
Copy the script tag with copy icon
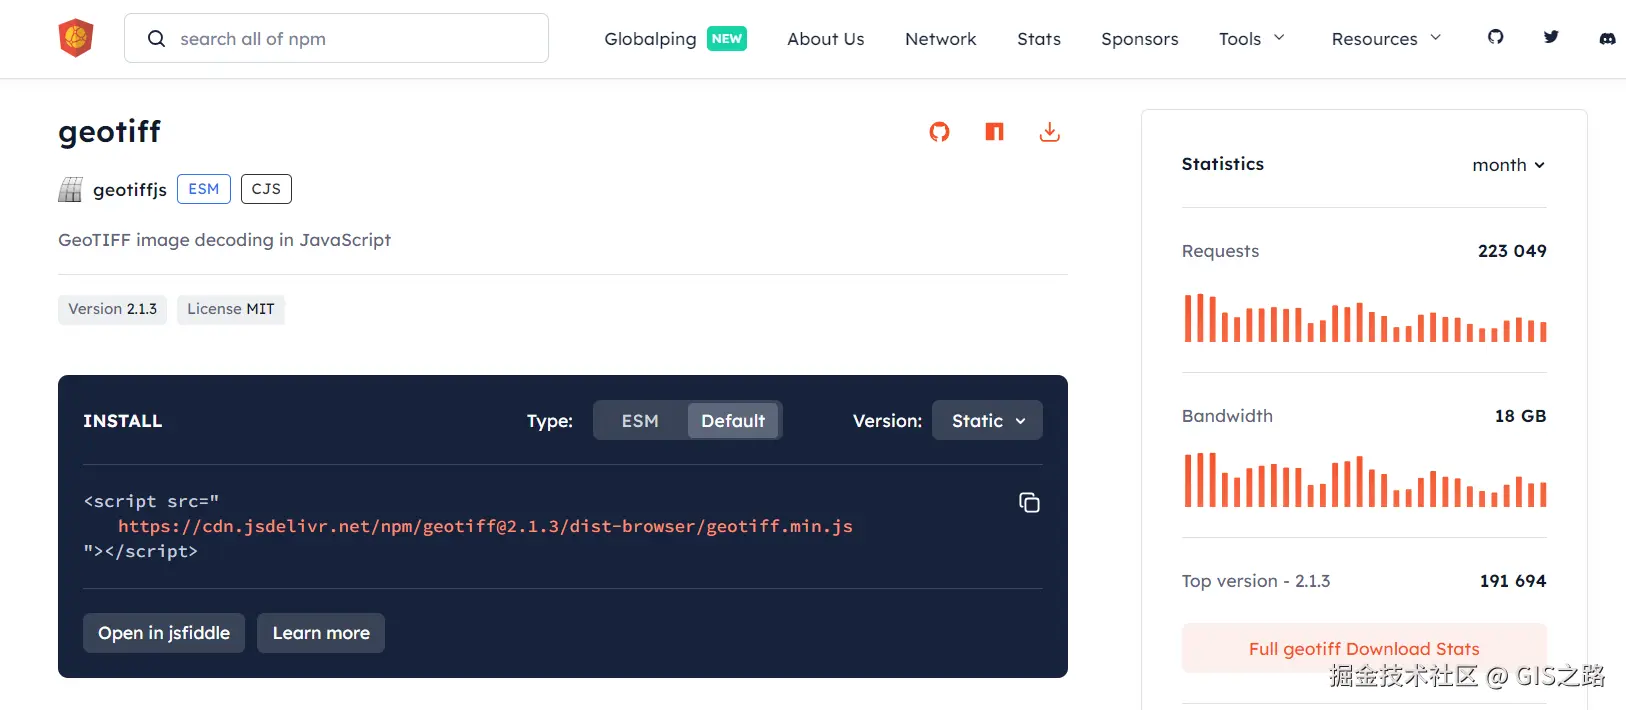(x=1029, y=502)
